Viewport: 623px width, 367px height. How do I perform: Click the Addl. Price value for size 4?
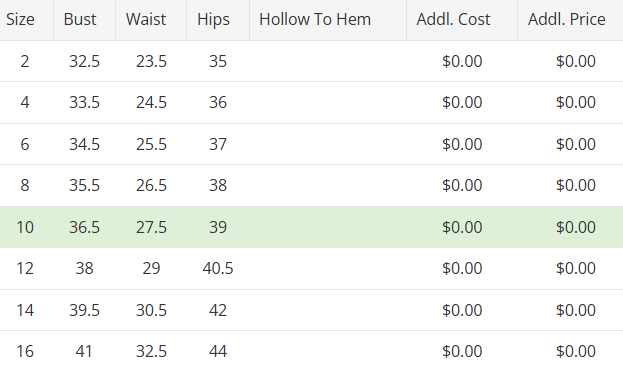pyautogui.click(x=576, y=102)
